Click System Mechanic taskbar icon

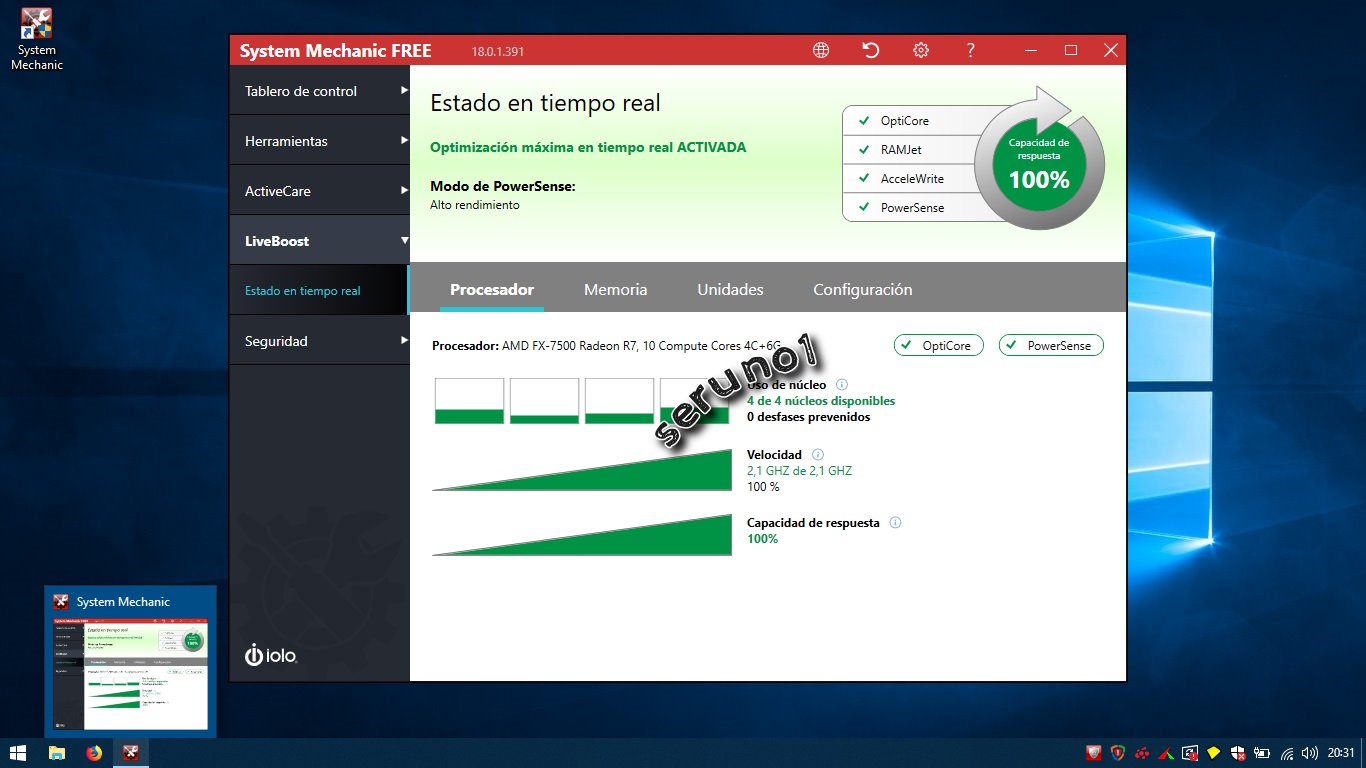(131, 753)
